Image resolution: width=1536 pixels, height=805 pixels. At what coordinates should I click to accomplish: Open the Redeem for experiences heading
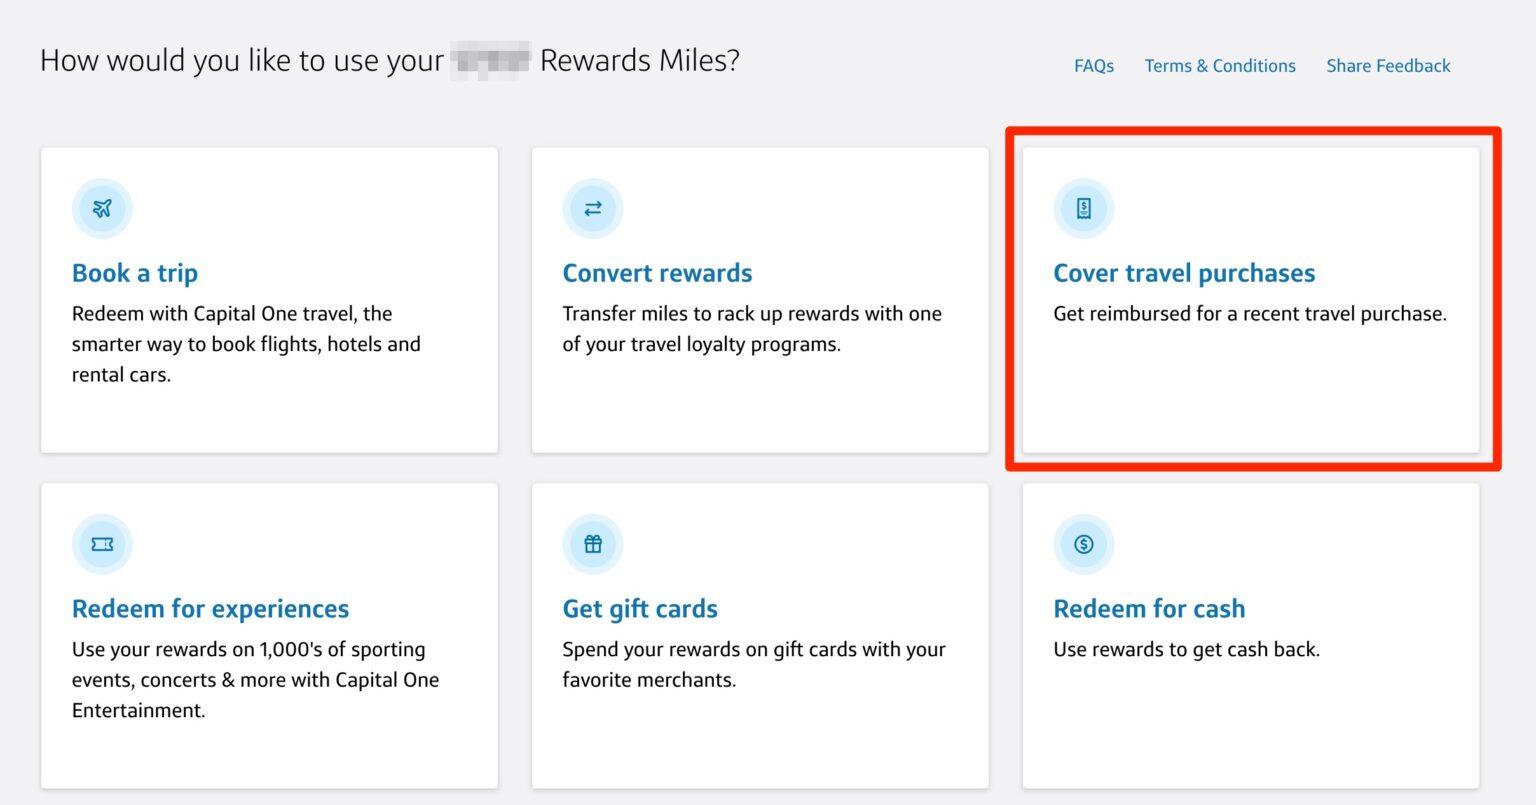210,609
